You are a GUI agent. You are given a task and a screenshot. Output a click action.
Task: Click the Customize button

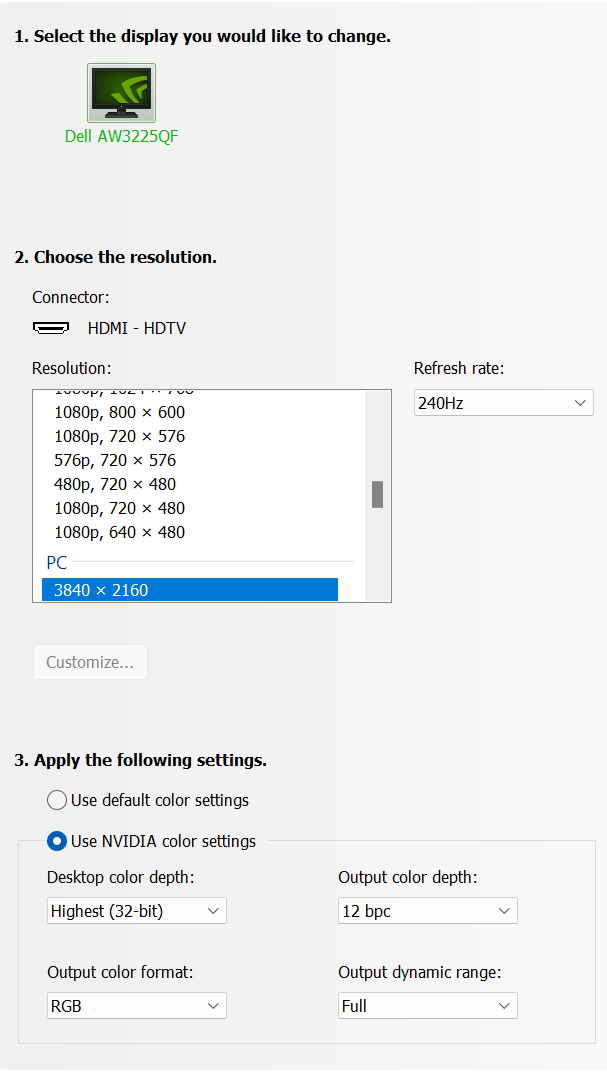[90, 662]
